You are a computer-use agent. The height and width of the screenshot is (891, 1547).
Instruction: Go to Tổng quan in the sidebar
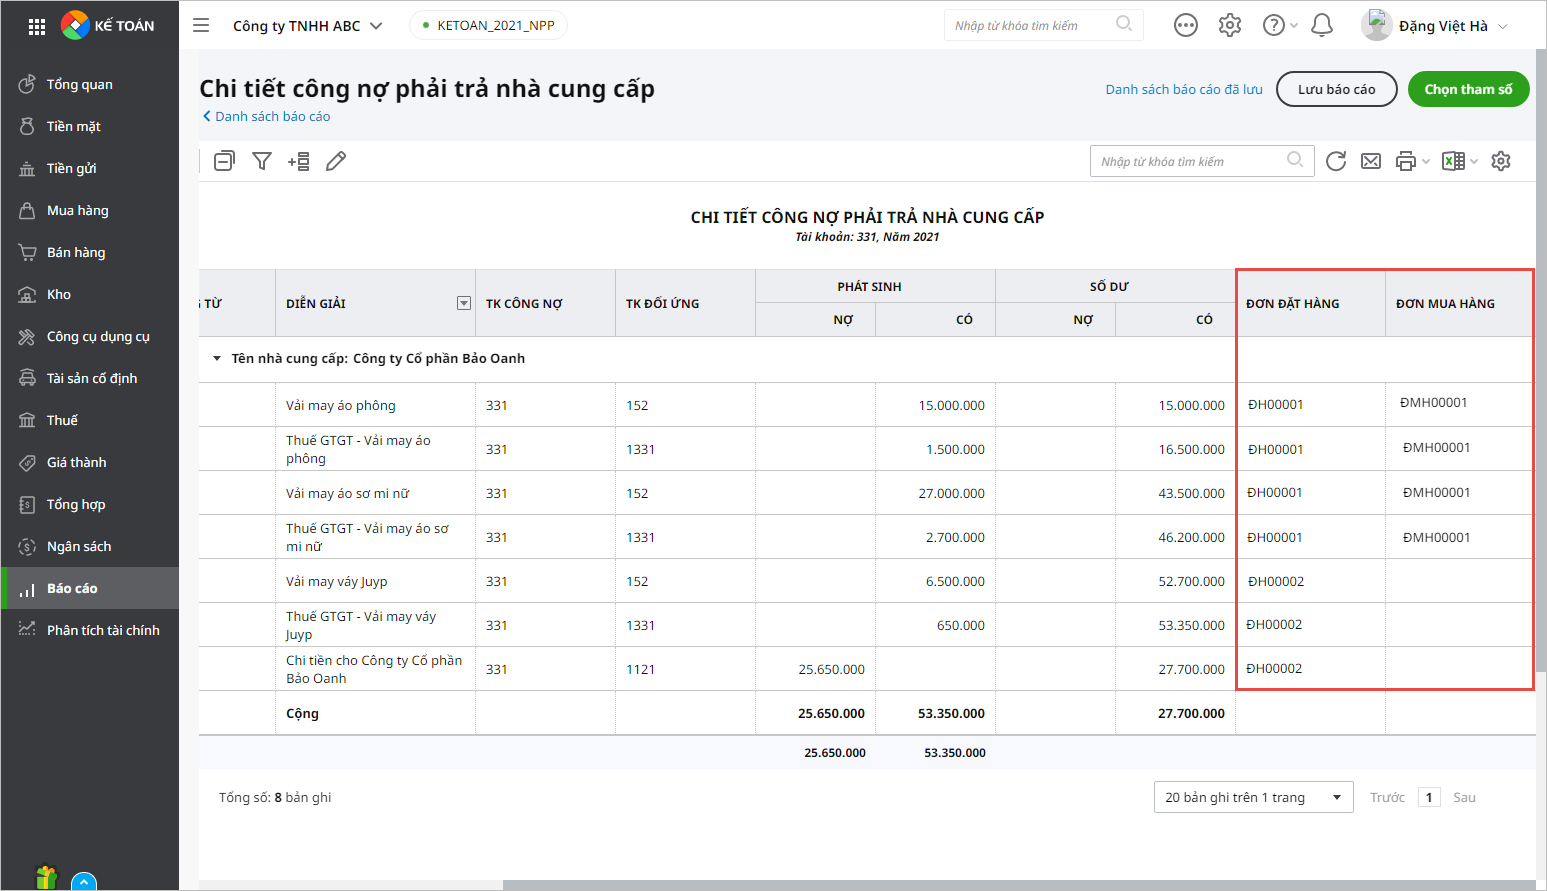[x=79, y=84]
